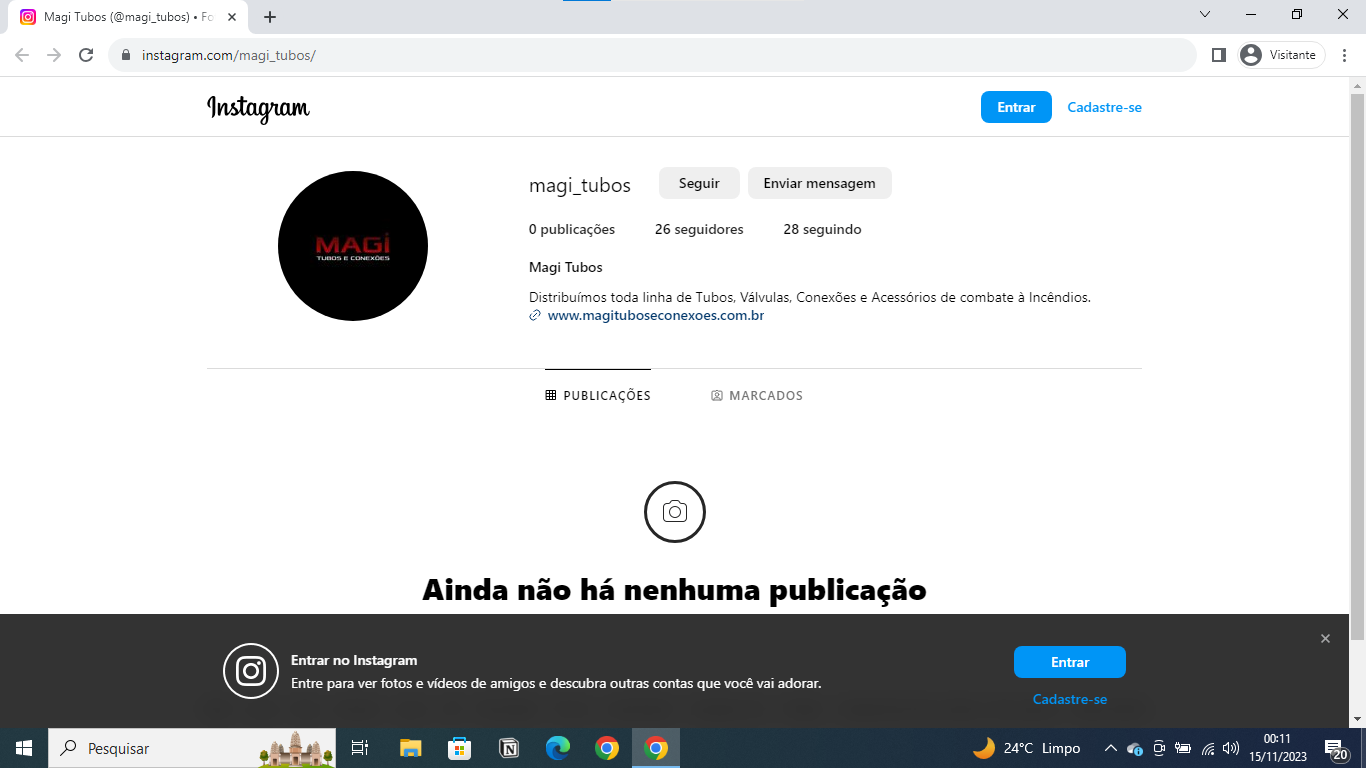The height and width of the screenshot is (768, 1366).
Task: Click the camera icon above the no-posts message
Action: coord(675,511)
